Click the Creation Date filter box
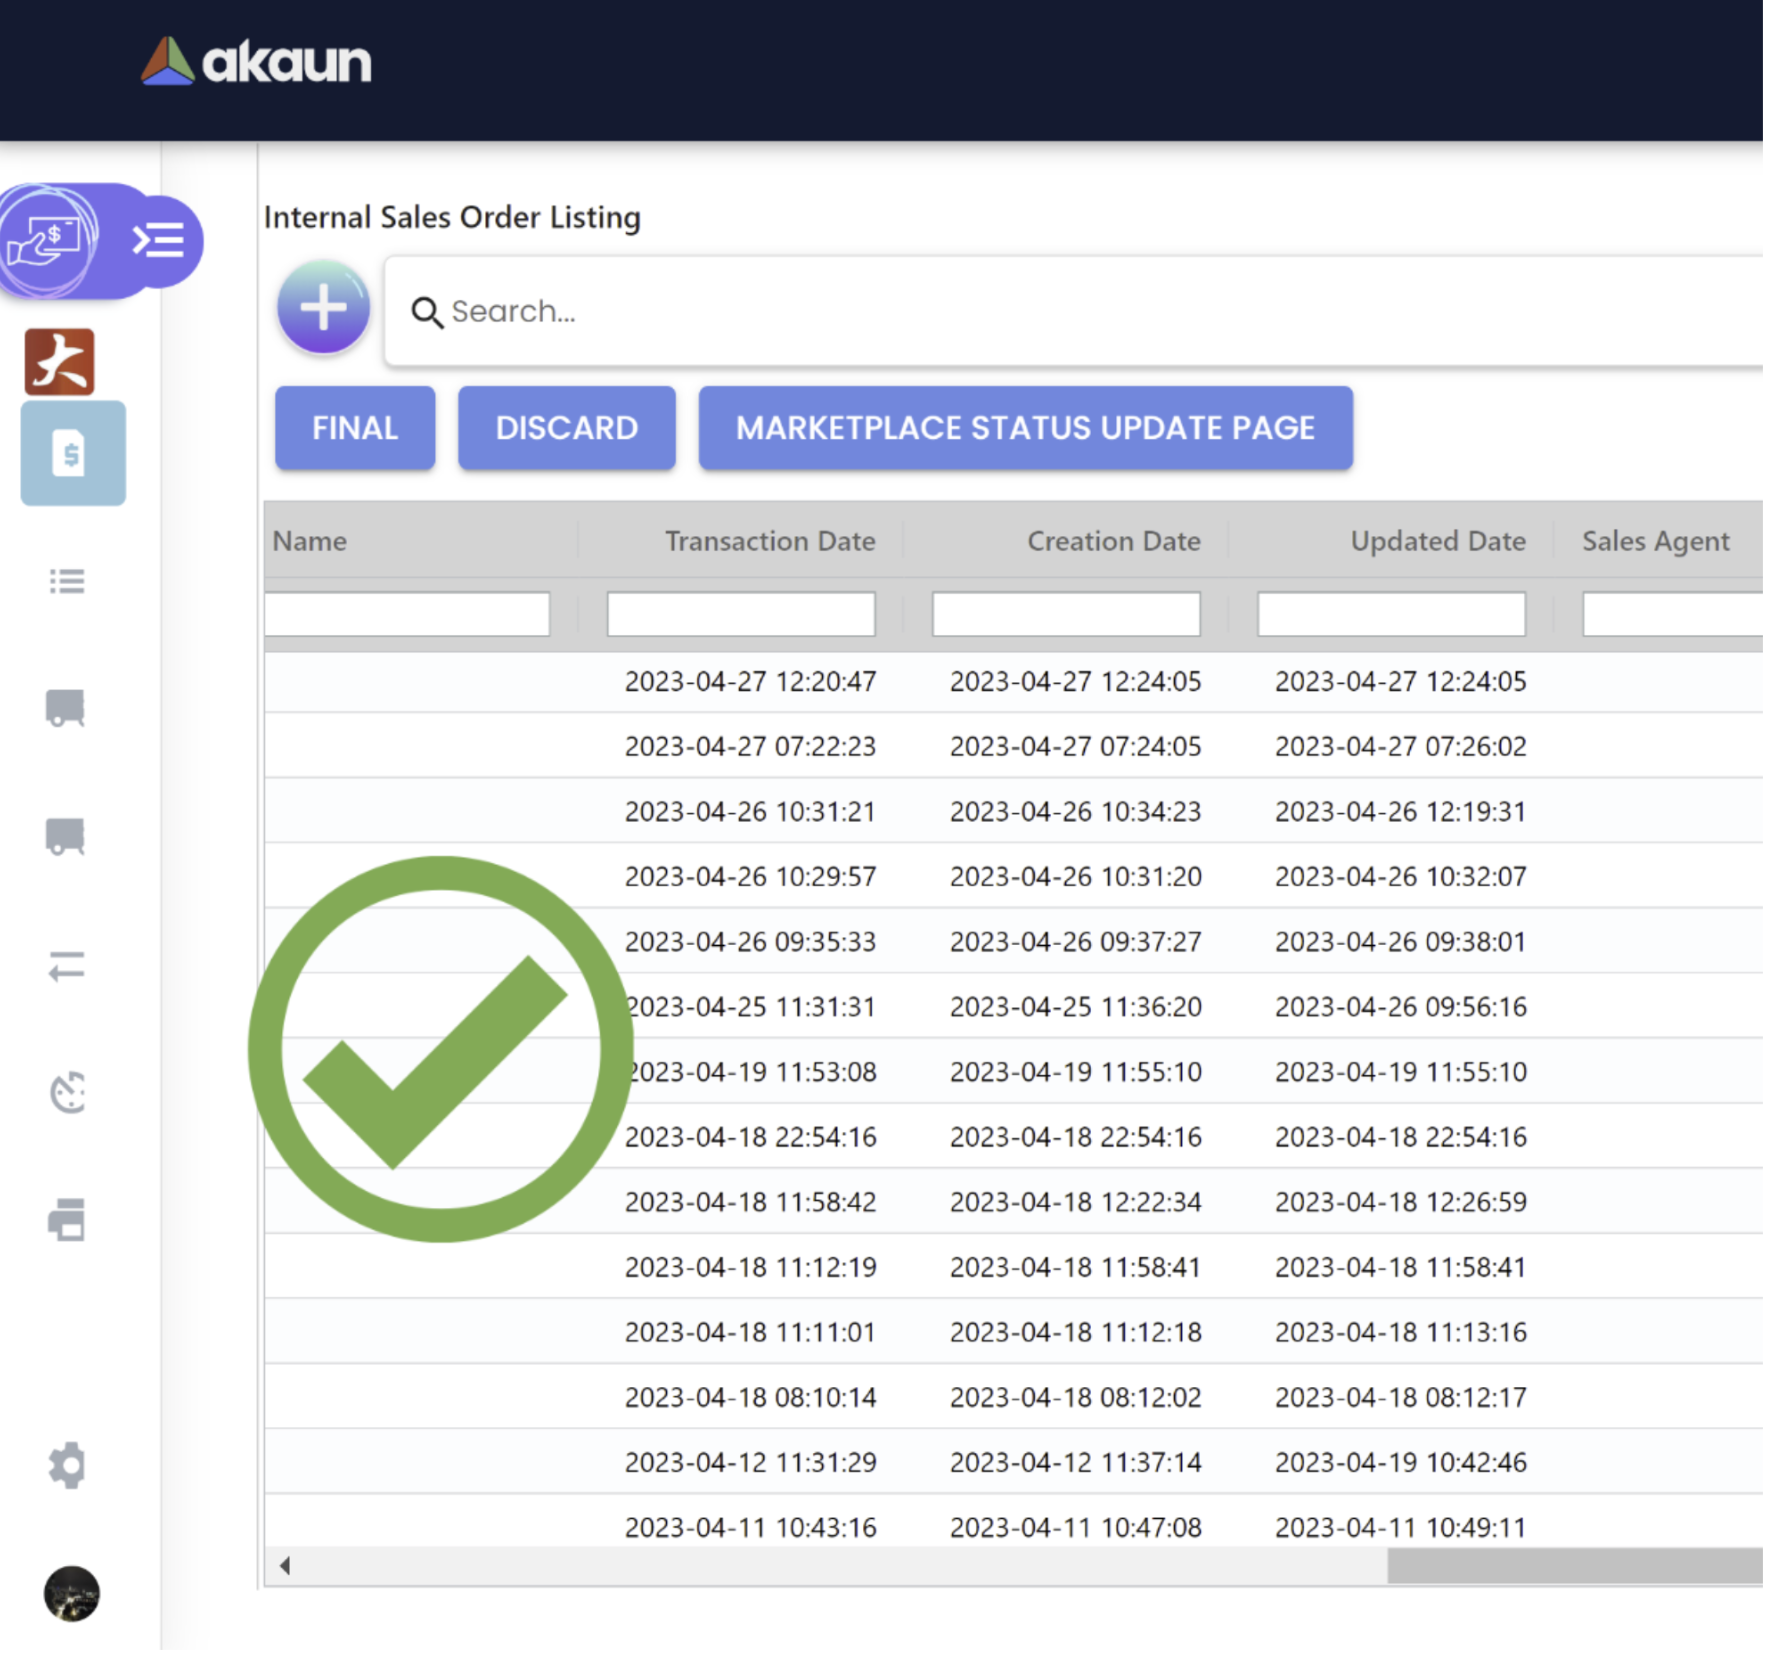The image size is (1766, 1677). pyautogui.click(x=1066, y=614)
